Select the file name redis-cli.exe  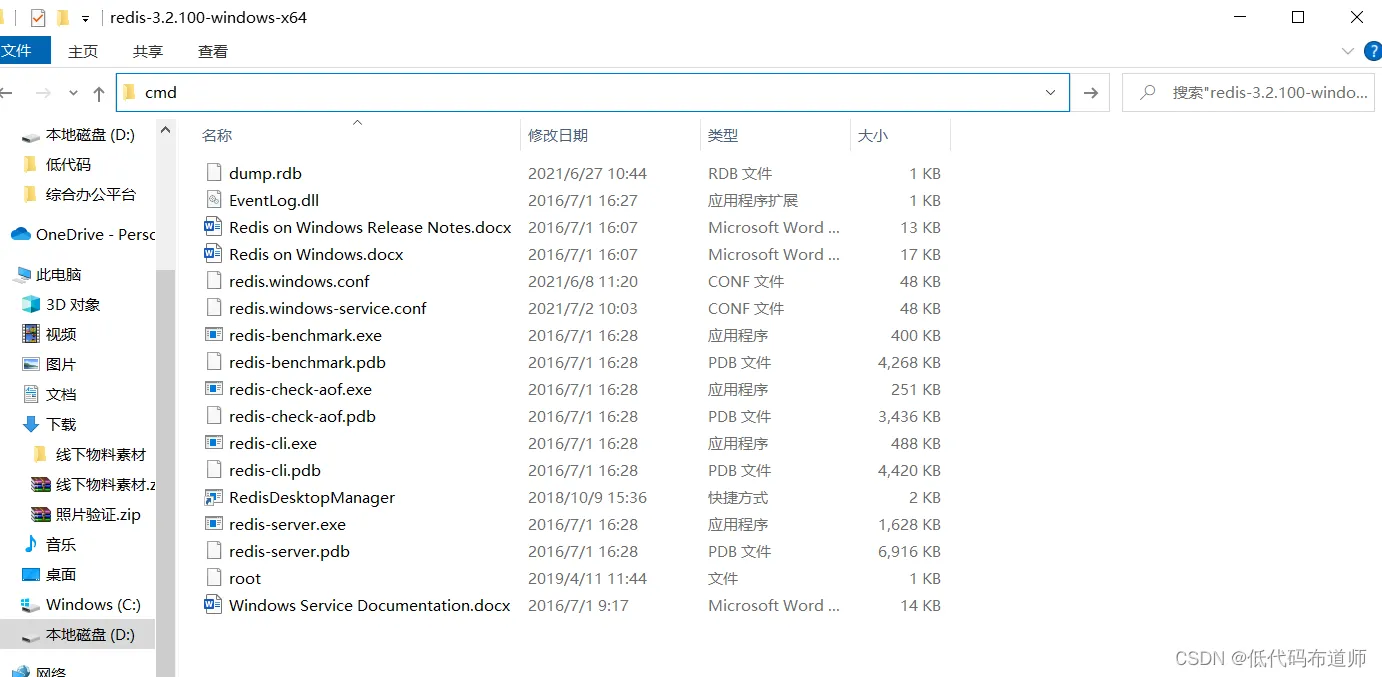pyautogui.click(x=273, y=443)
